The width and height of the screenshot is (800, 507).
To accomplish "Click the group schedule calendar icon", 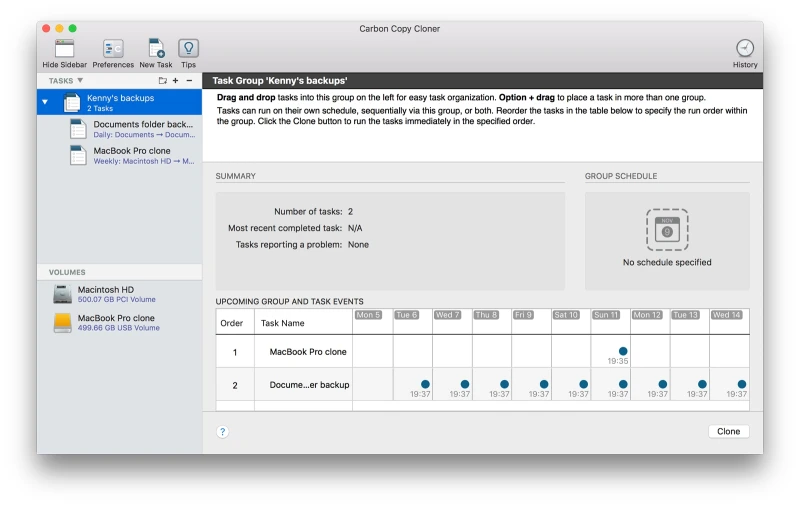I will (666, 229).
